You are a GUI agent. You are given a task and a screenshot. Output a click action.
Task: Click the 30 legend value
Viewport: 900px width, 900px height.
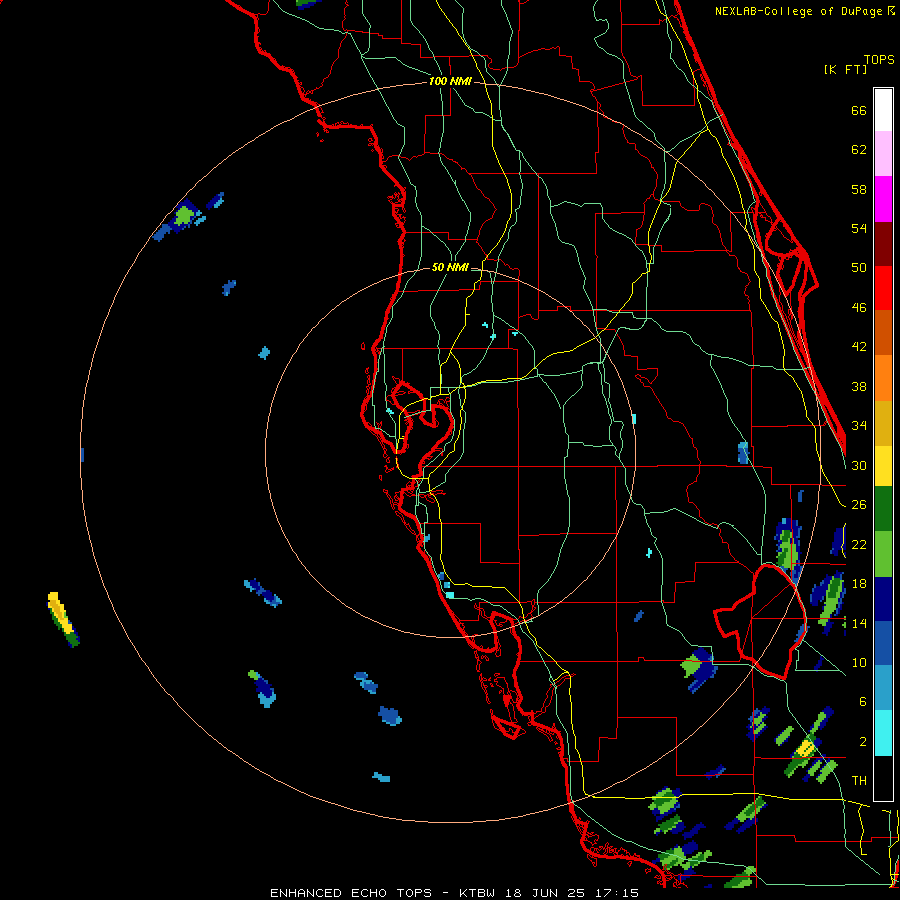click(x=859, y=465)
